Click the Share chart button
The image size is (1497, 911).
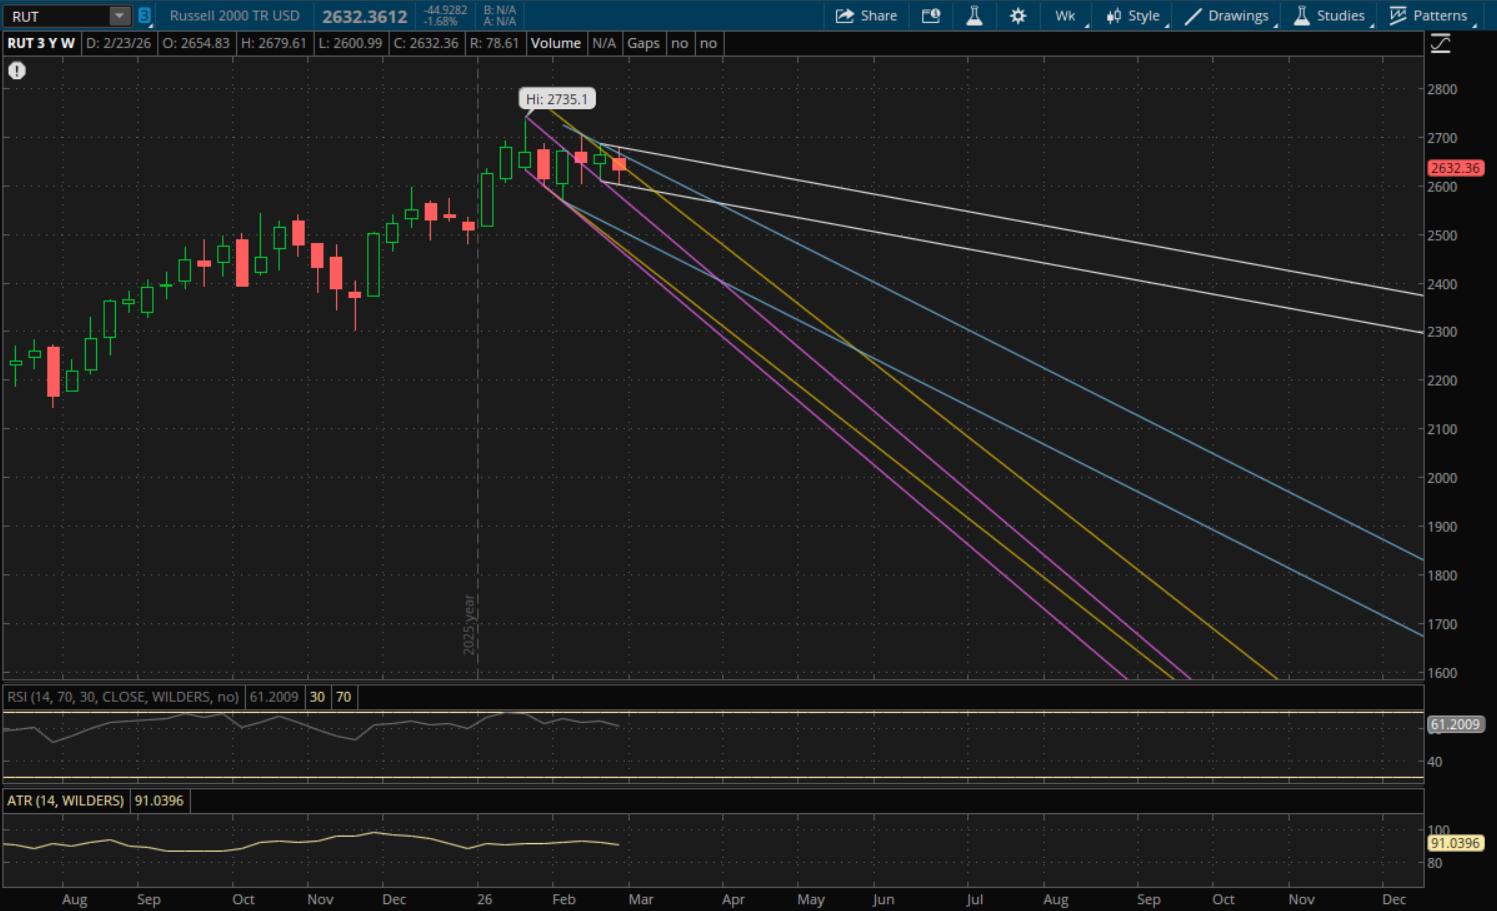866,16
